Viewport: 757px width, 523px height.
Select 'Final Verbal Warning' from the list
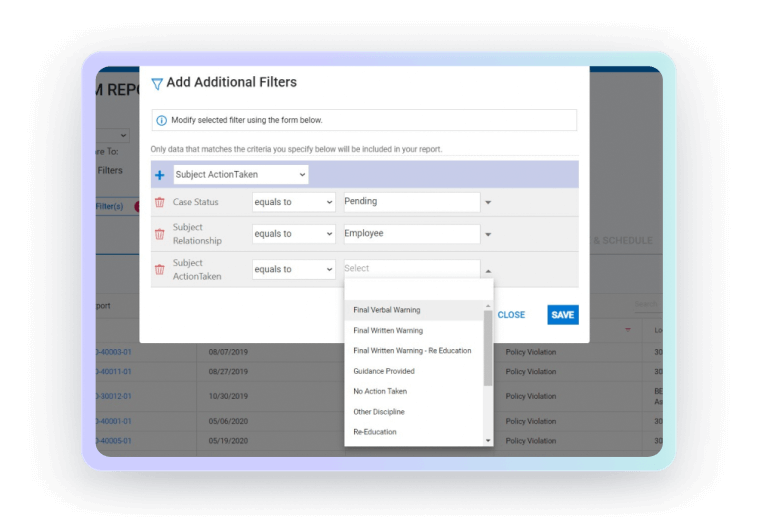click(387, 310)
